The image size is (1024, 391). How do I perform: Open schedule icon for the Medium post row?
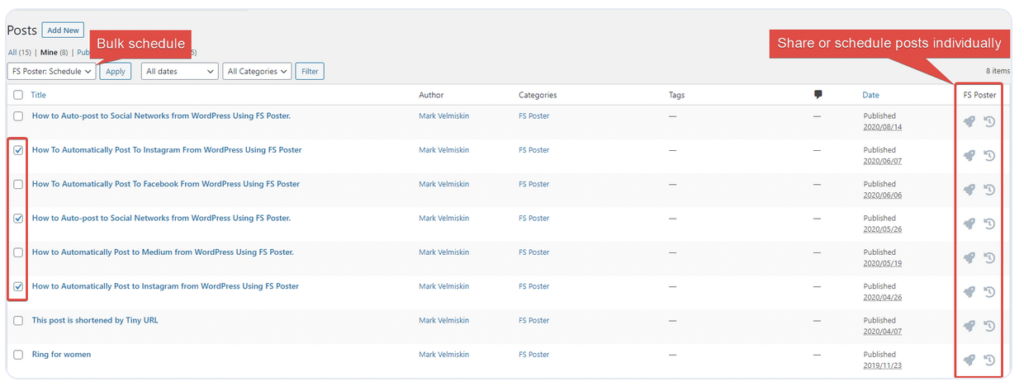pos(989,258)
